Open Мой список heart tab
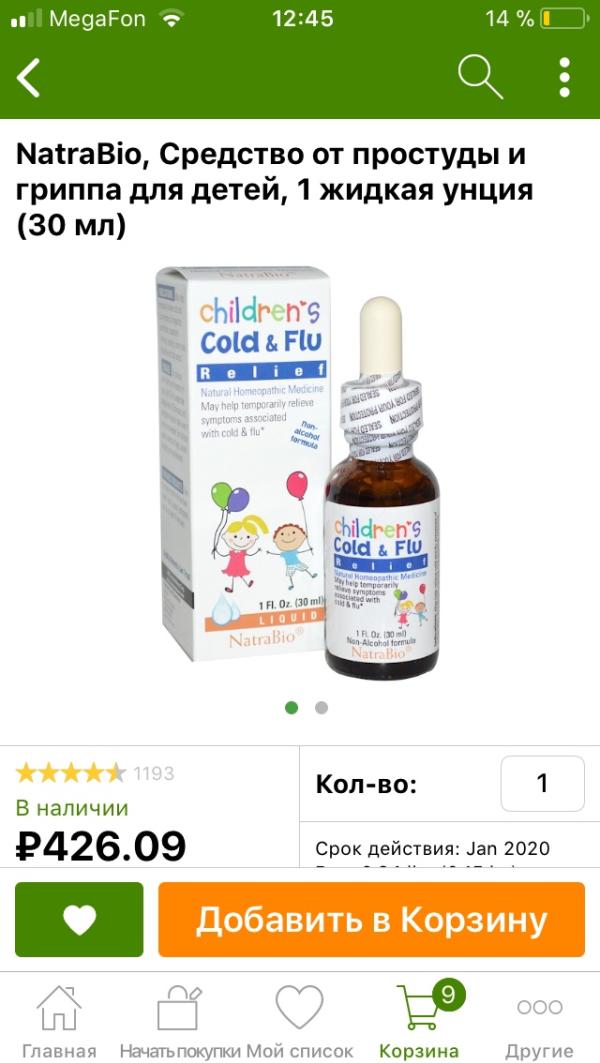This screenshot has height=1063, width=600. point(300,1007)
